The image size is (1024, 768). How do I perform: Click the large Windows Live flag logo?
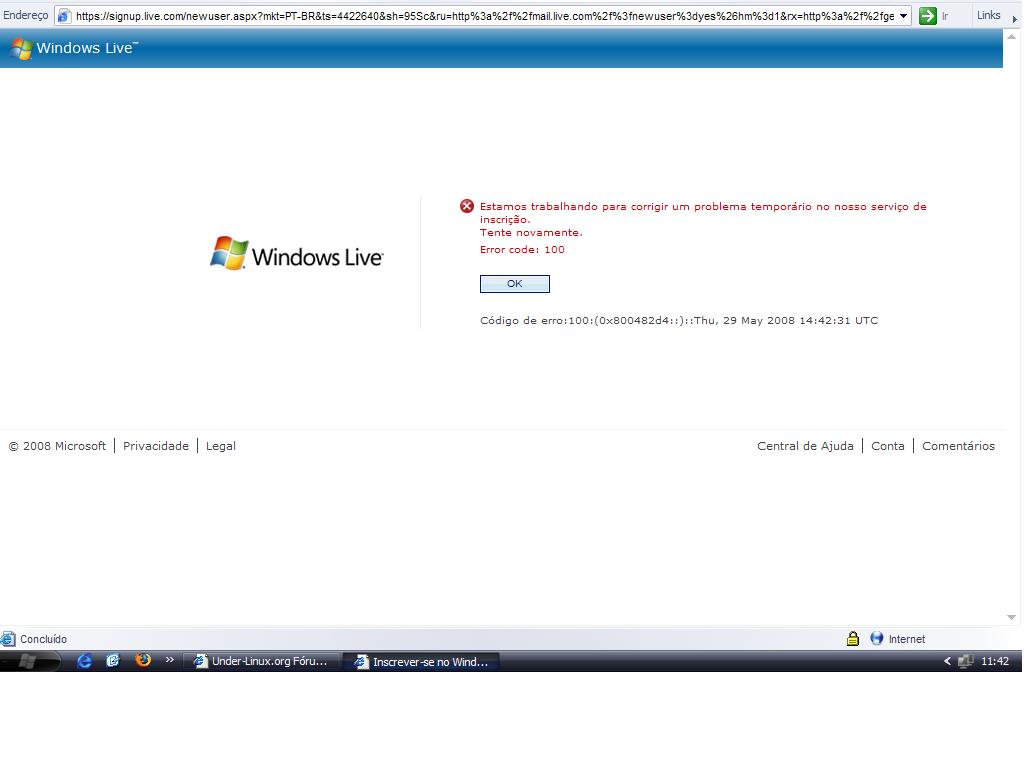click(296, 253)
